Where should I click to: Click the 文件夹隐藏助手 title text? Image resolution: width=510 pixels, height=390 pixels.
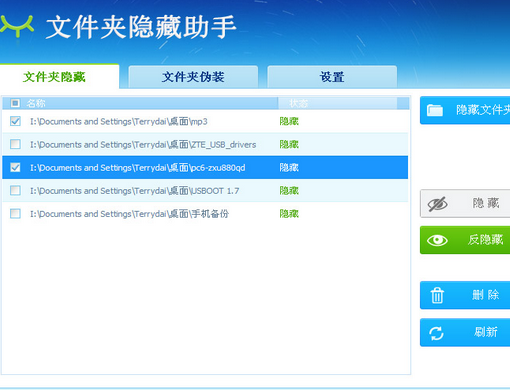141,27
